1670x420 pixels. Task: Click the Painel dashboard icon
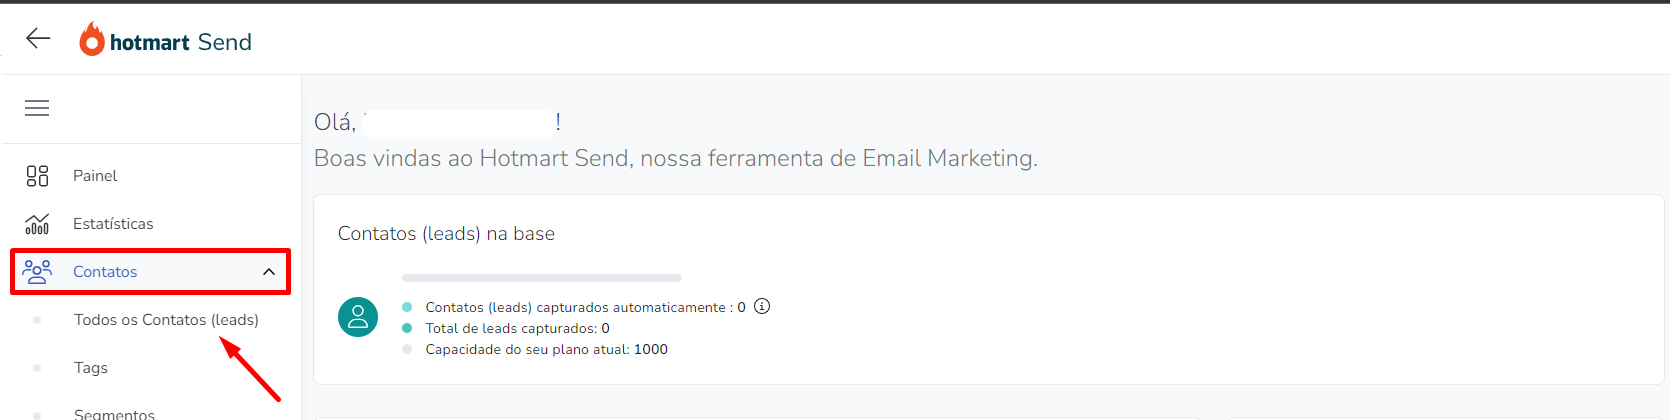[37, 176]
